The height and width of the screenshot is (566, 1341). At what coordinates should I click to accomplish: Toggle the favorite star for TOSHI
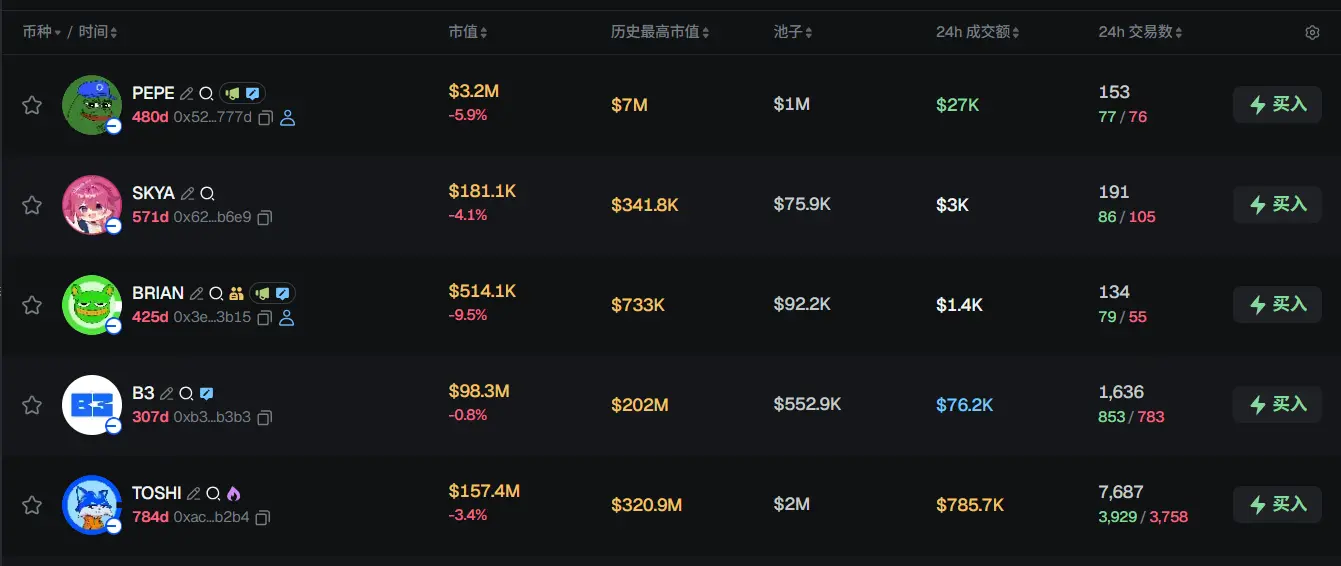pyautogui.click(x=32, y=505)
